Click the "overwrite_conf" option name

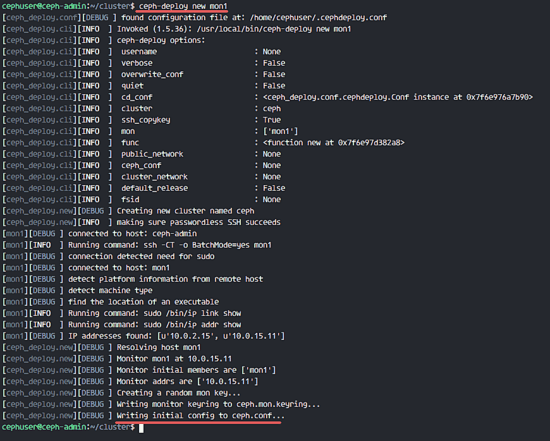pos(152,74)
